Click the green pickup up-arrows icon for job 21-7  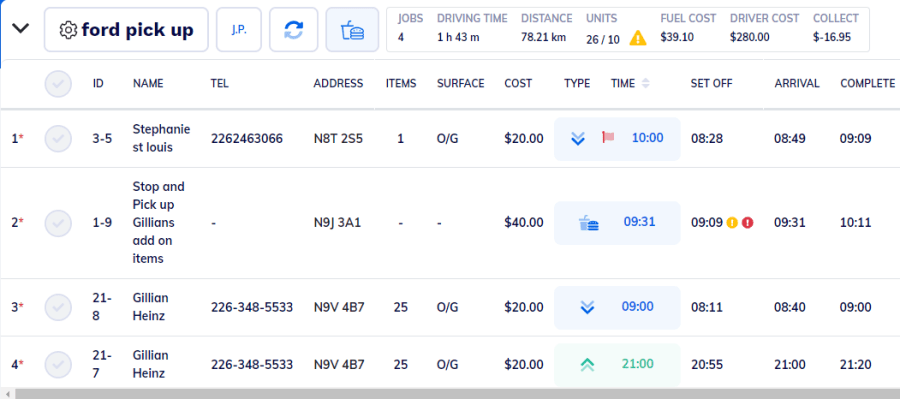(x=587, y=364)
